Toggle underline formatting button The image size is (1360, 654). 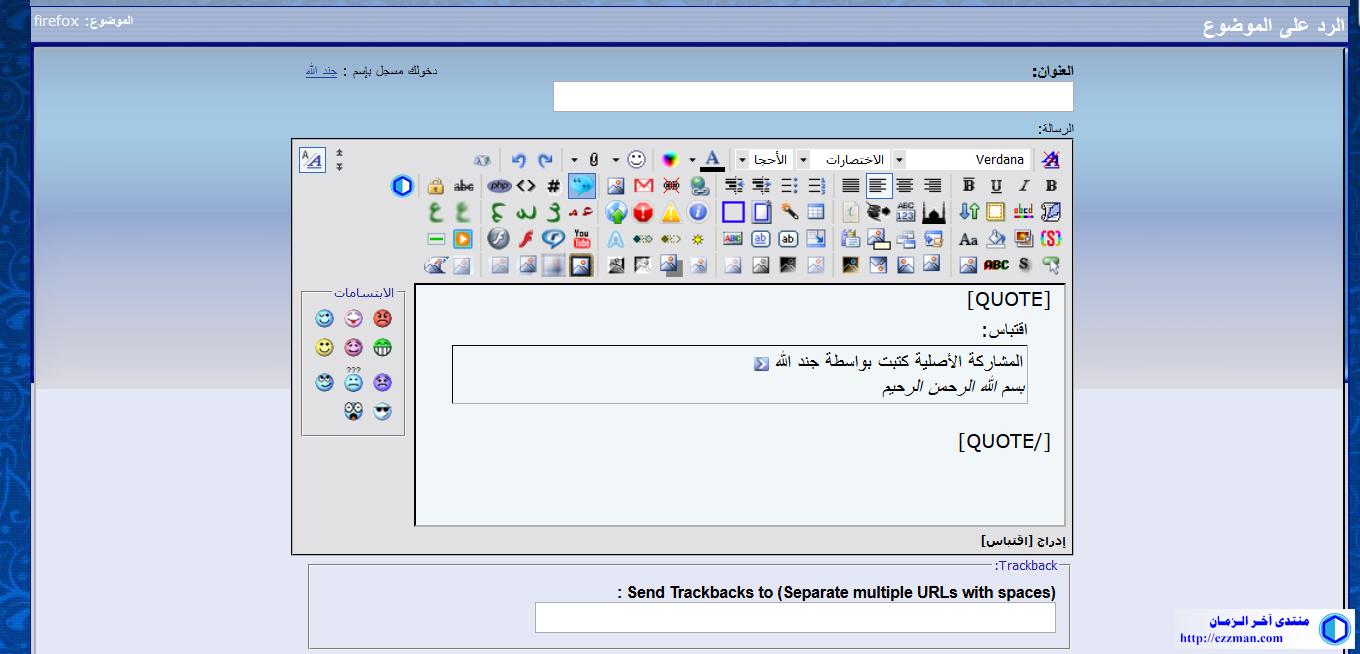(x=996, y=186)
